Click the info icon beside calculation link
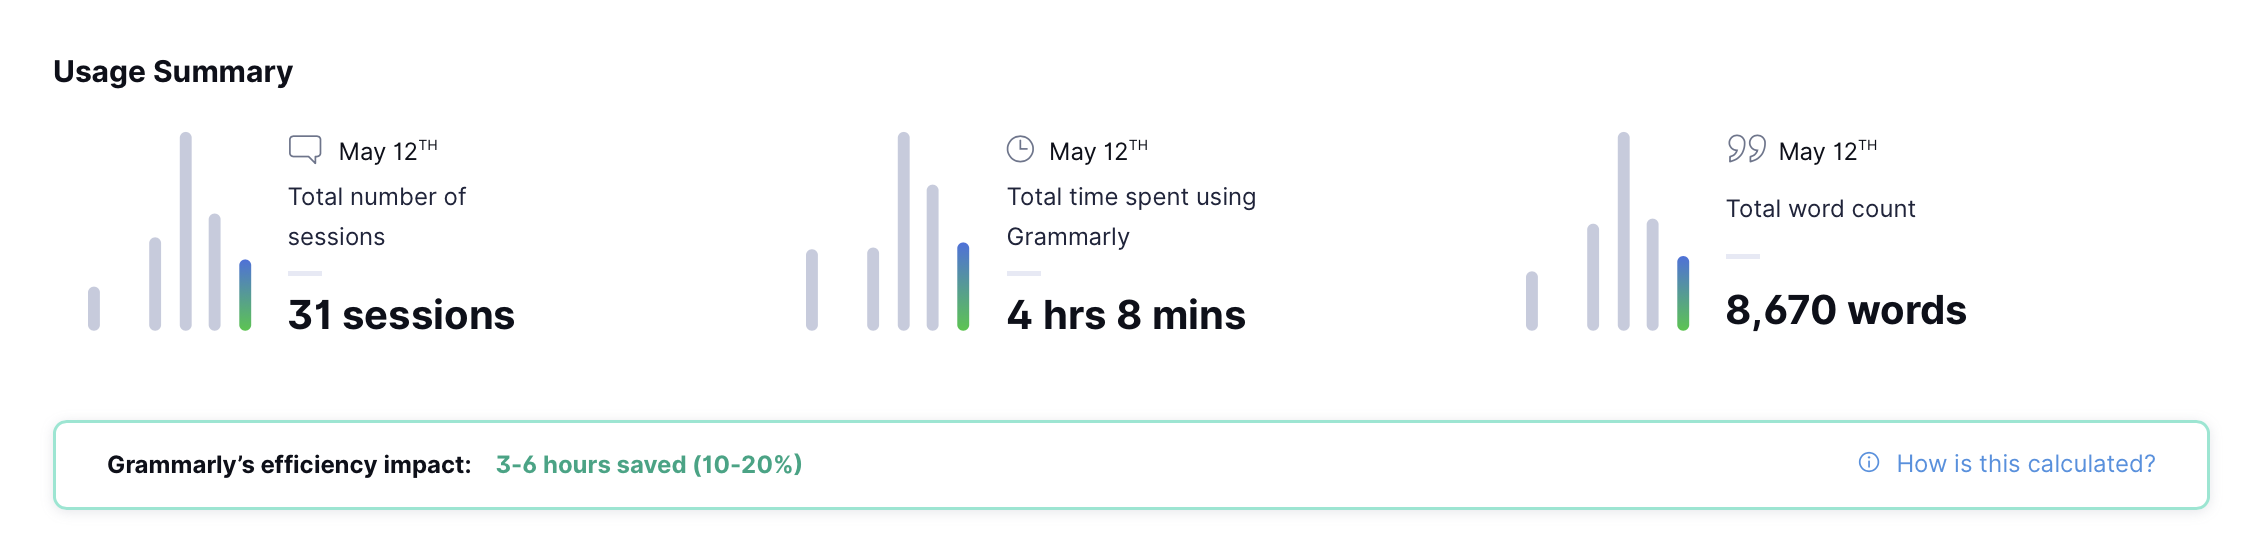 [1868, 463]
